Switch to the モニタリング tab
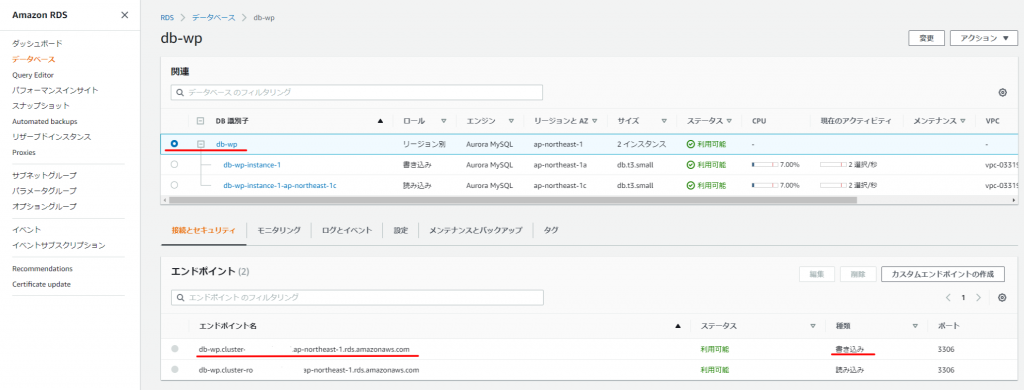The width and height of the screenshot is (1024, 390). click(x=279, y=230)
